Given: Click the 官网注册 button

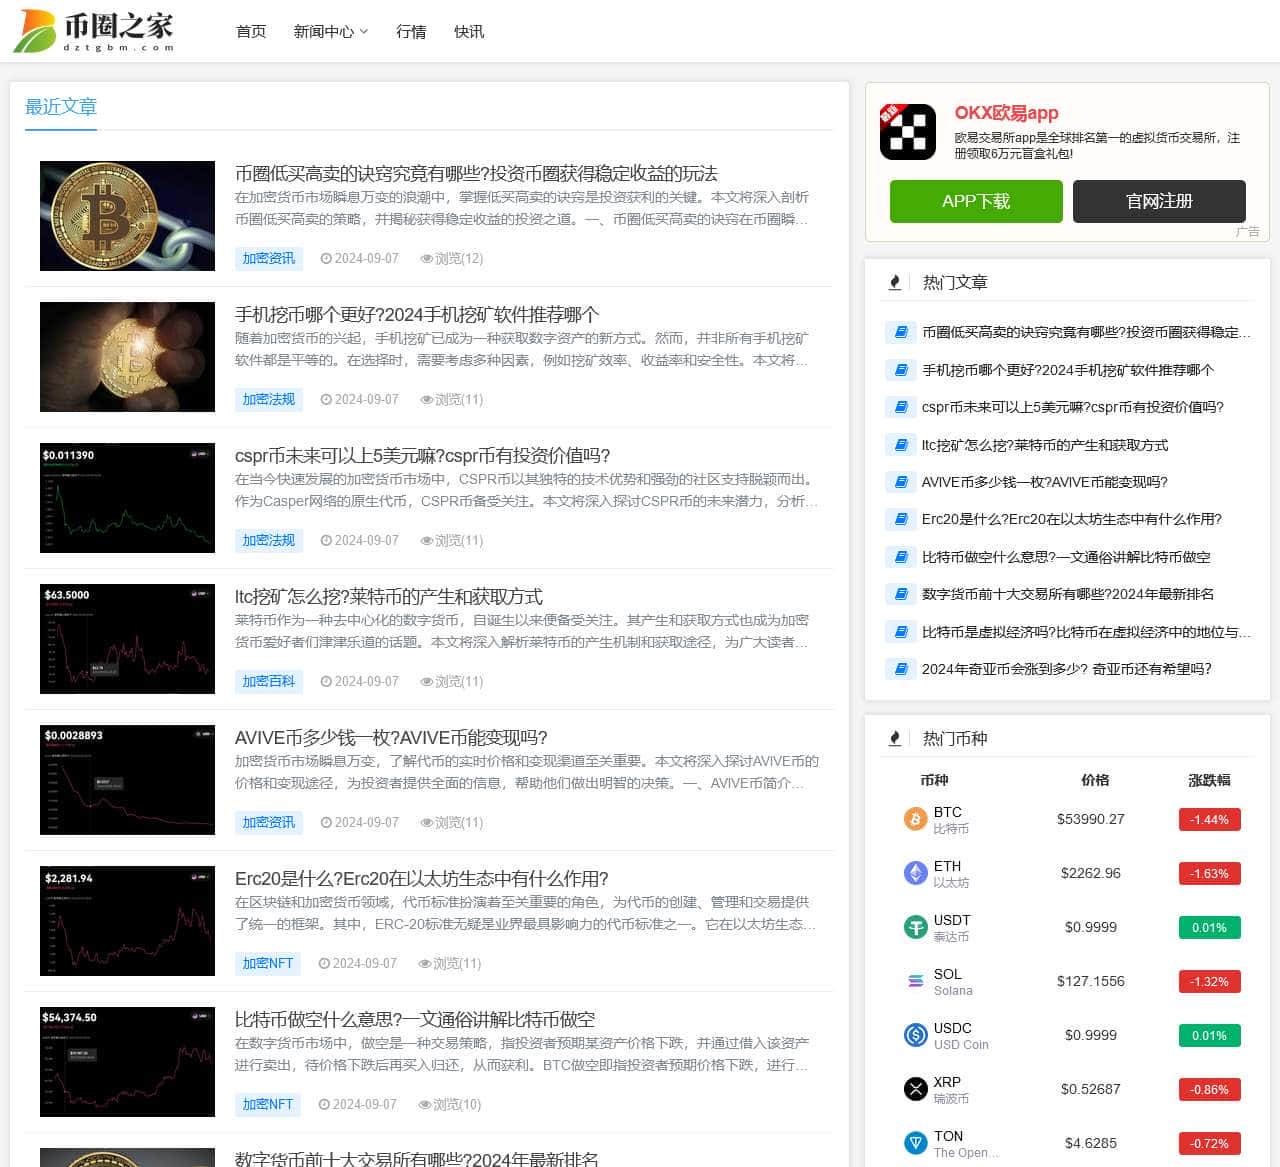Looking at the screenshot, I should pos(1159,201).
